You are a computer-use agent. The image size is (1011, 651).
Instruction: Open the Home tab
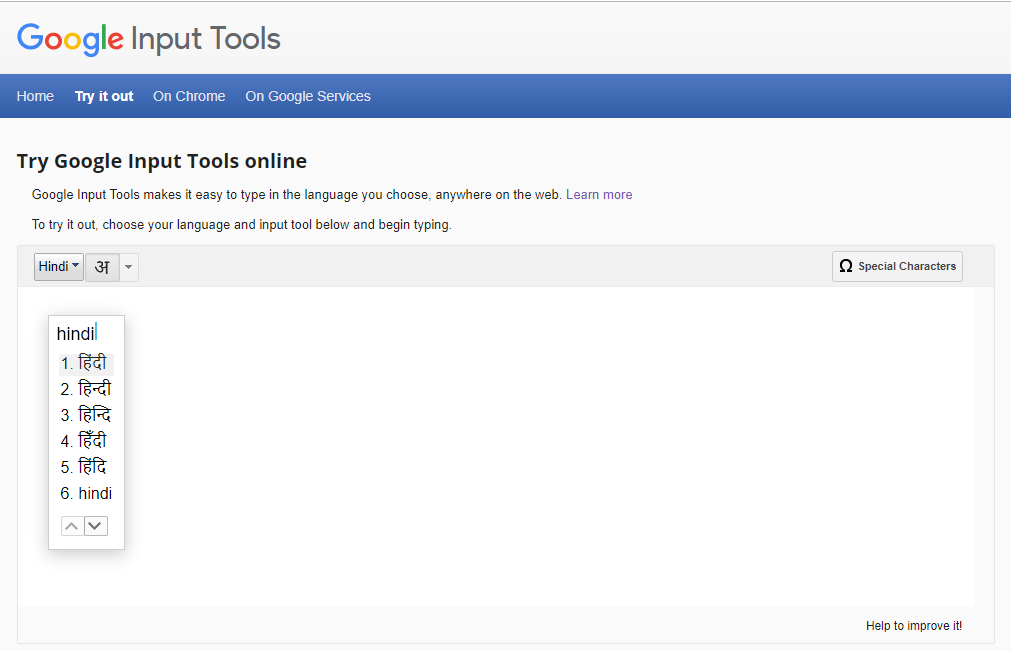pyautogui.click(x=35, y=96)
